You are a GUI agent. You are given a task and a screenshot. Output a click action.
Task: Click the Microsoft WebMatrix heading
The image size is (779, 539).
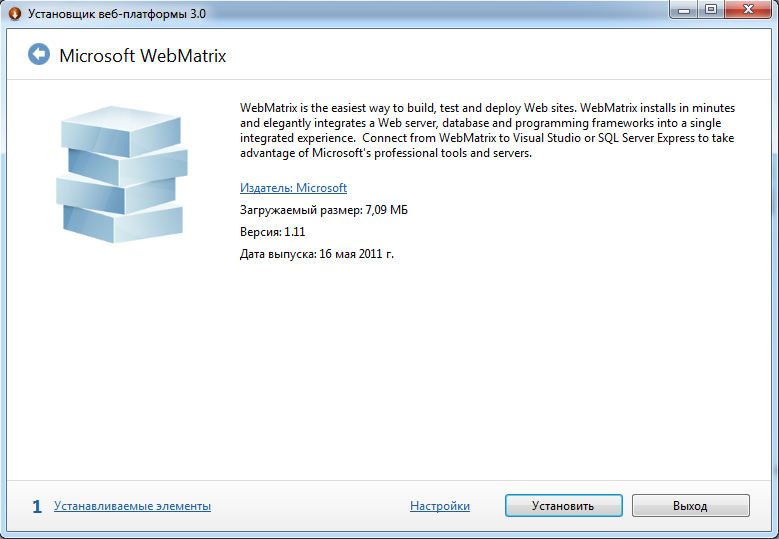143,56
